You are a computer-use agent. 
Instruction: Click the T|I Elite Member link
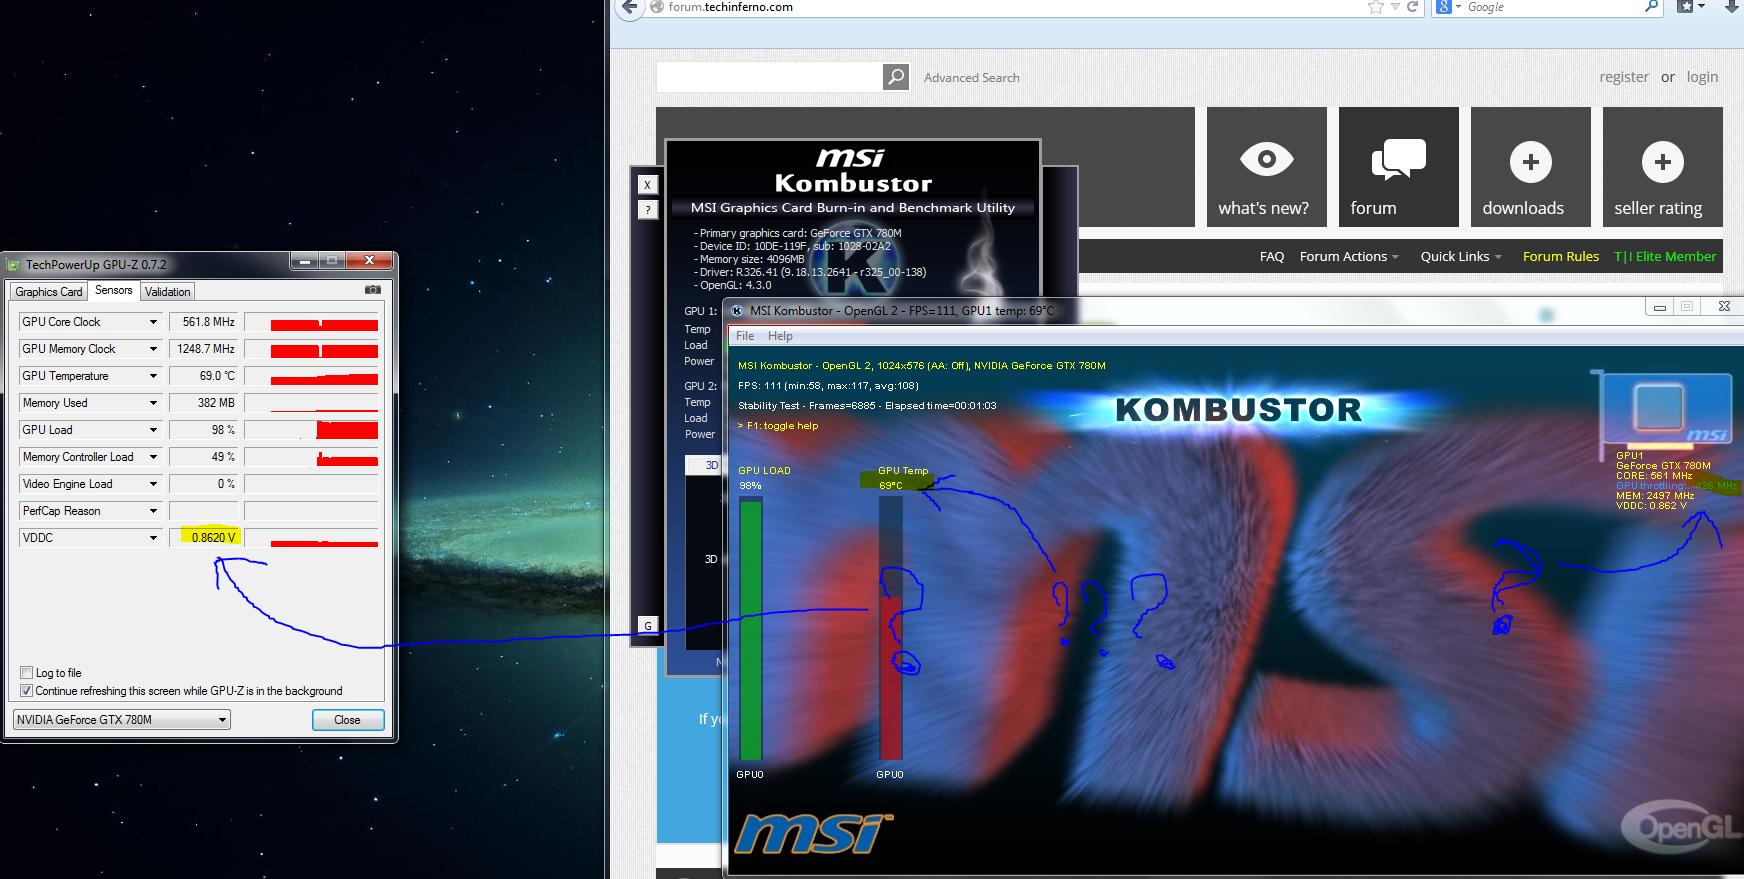coord(1665,257)
